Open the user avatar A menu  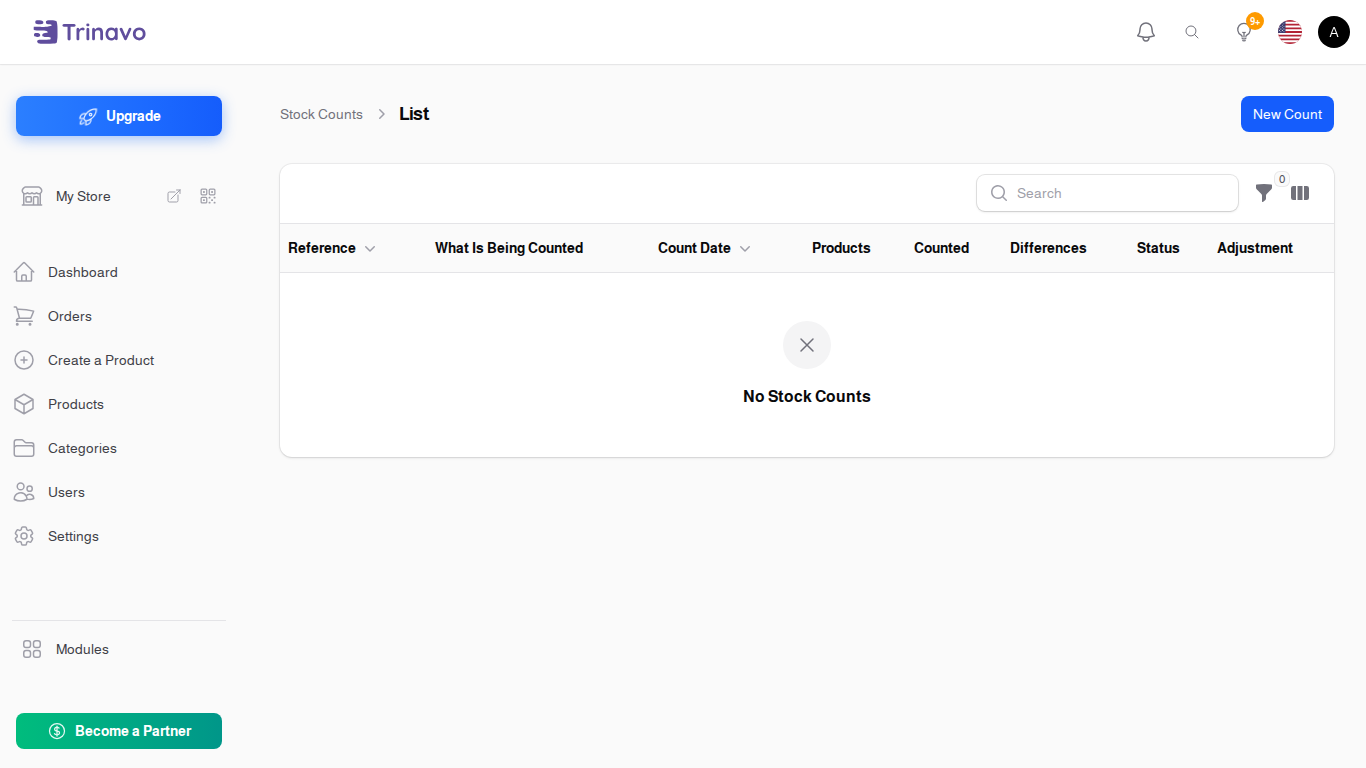click(1334, 32)
